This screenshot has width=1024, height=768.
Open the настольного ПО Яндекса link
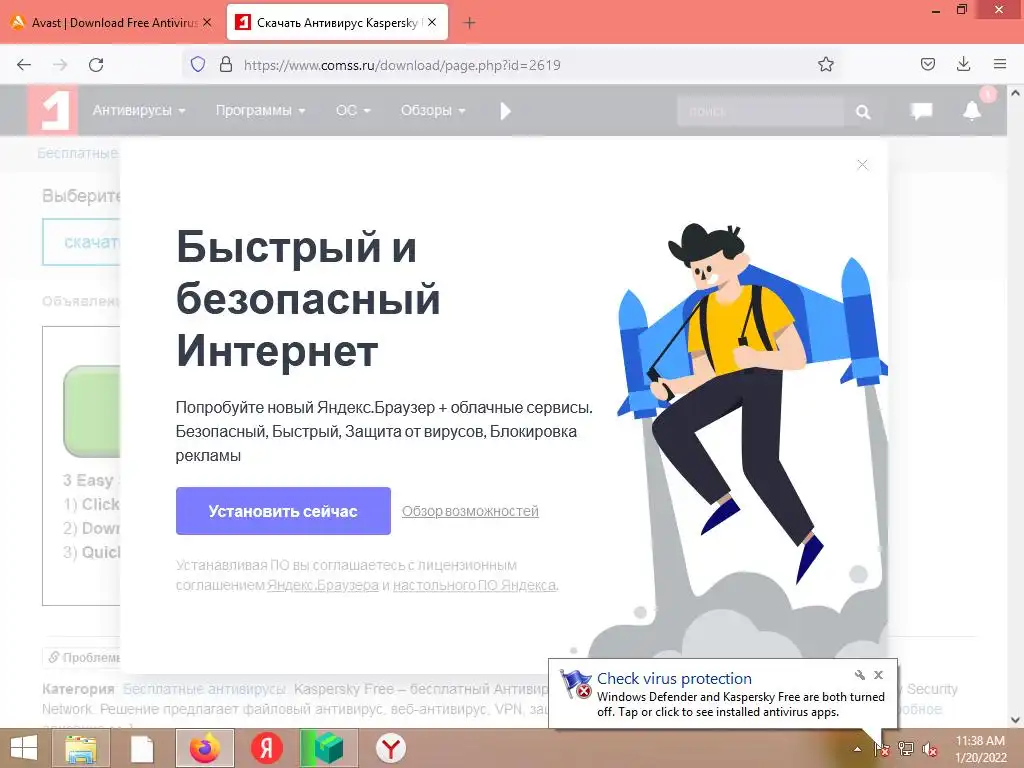[474, 585]
